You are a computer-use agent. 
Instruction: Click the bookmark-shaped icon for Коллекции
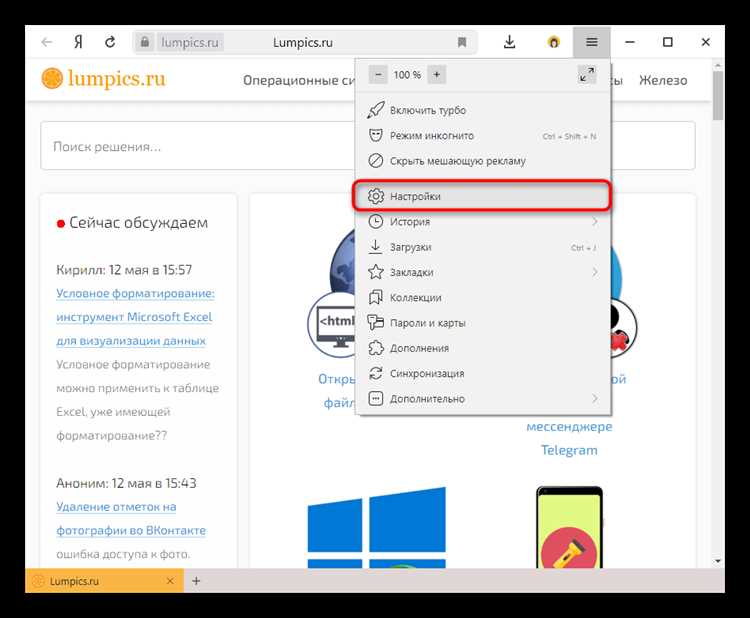376,298
